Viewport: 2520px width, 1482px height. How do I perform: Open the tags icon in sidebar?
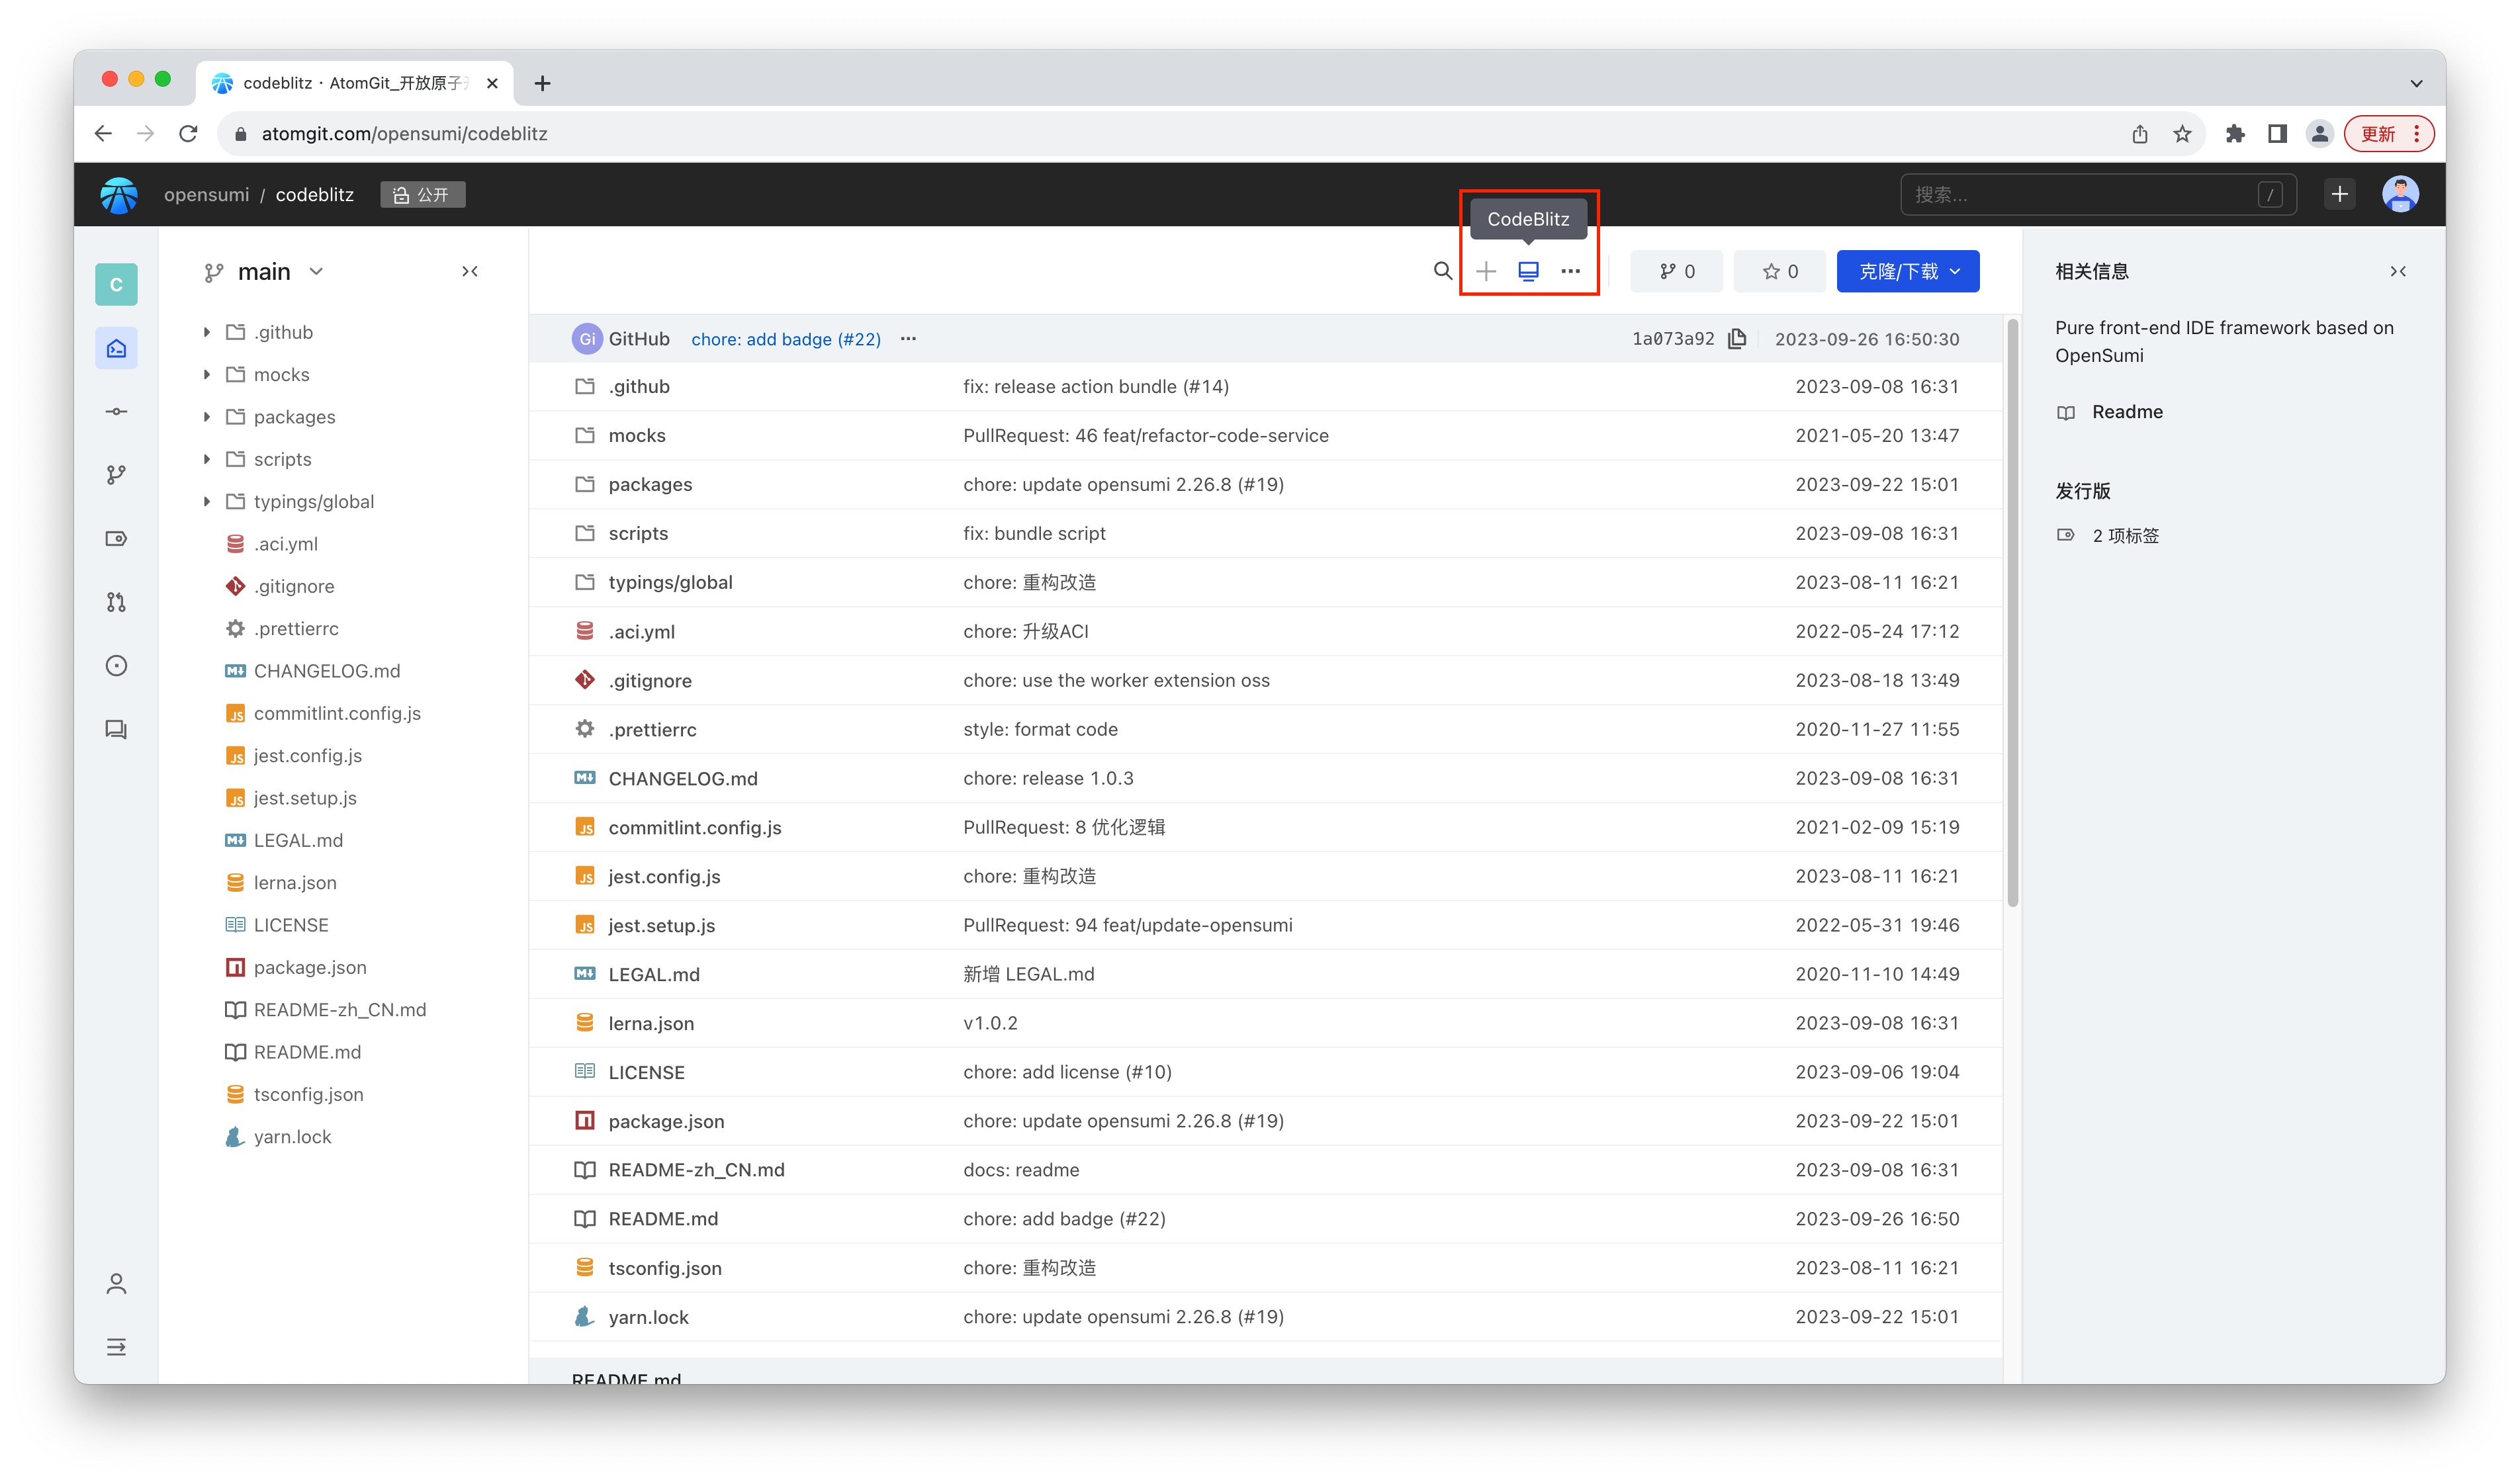(116, 538)
